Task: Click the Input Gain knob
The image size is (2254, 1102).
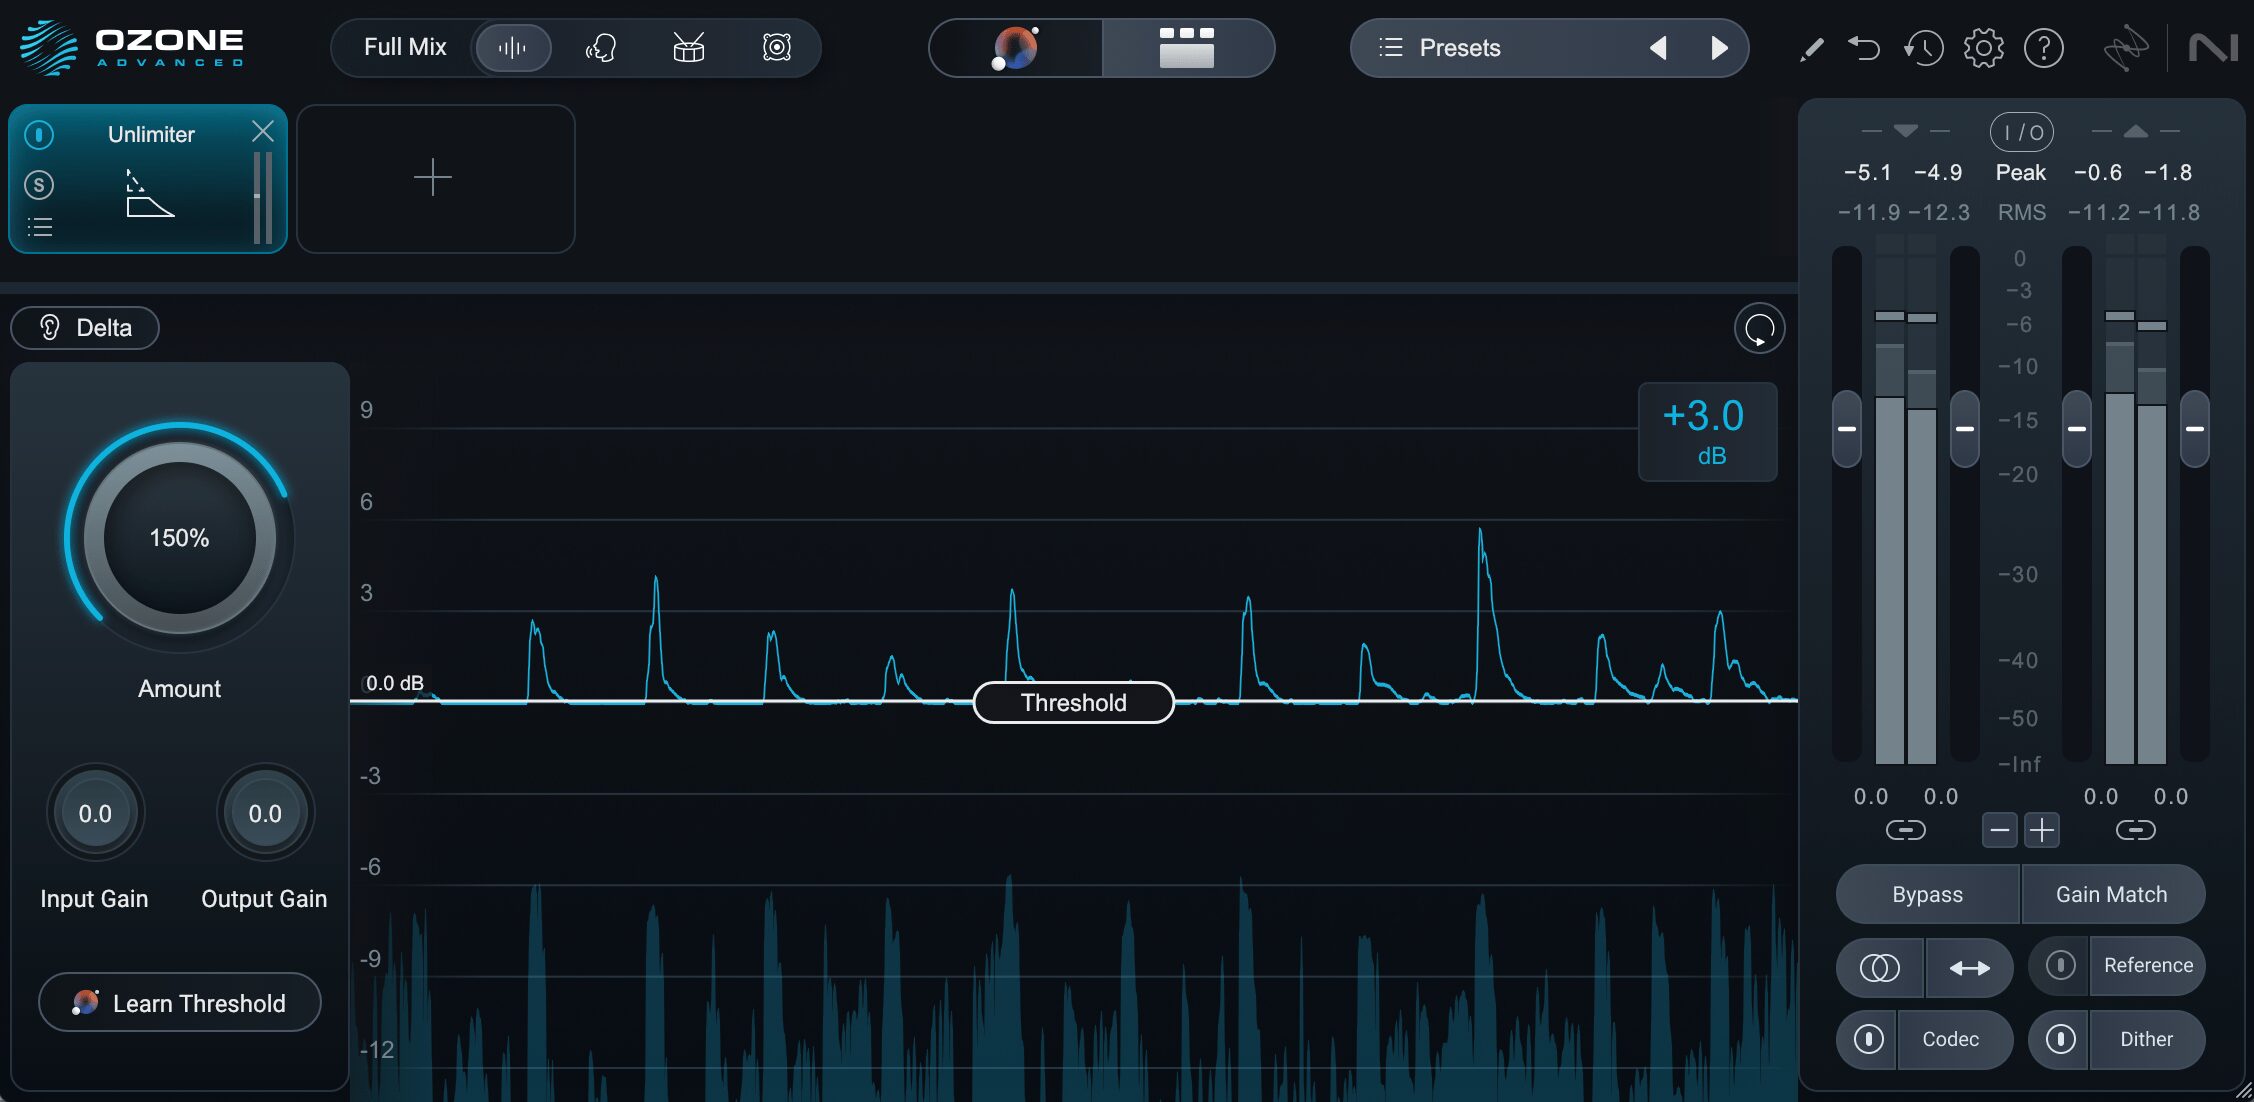Action: point(95,813)
